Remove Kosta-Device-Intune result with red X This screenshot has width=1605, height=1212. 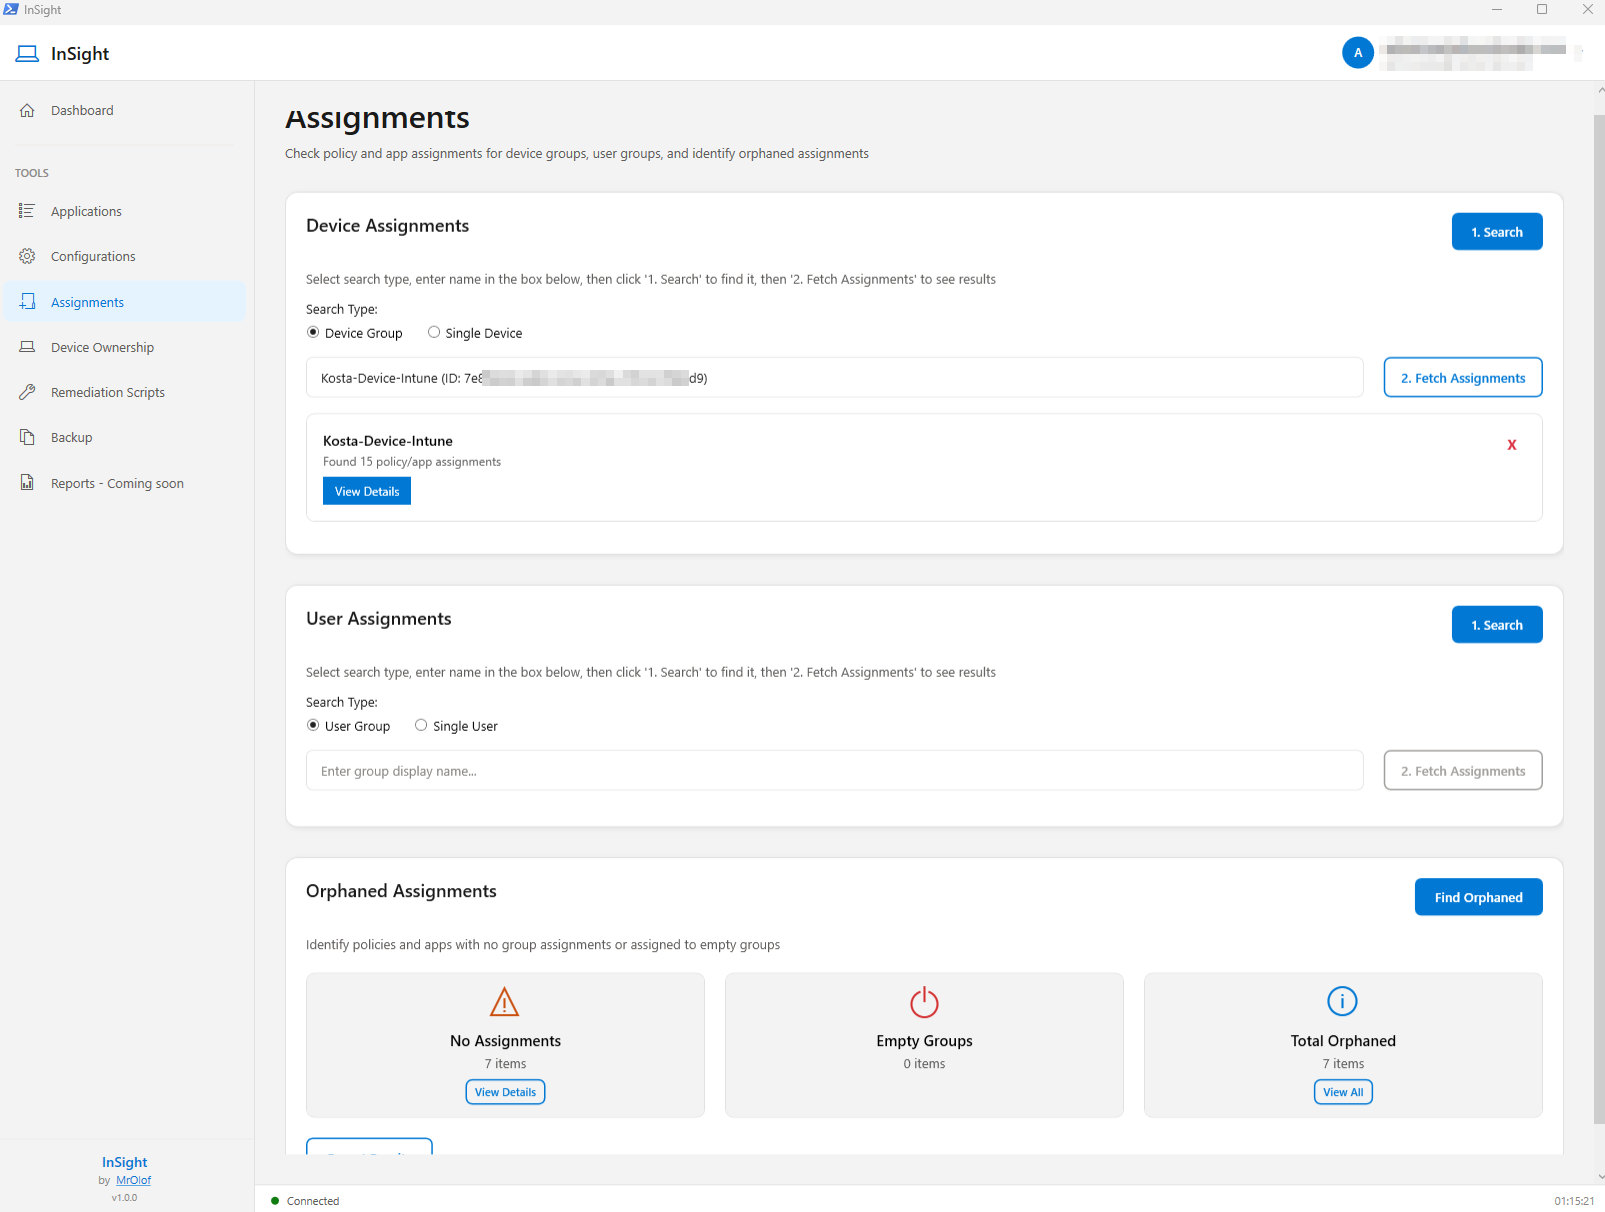pos(1512,445)
